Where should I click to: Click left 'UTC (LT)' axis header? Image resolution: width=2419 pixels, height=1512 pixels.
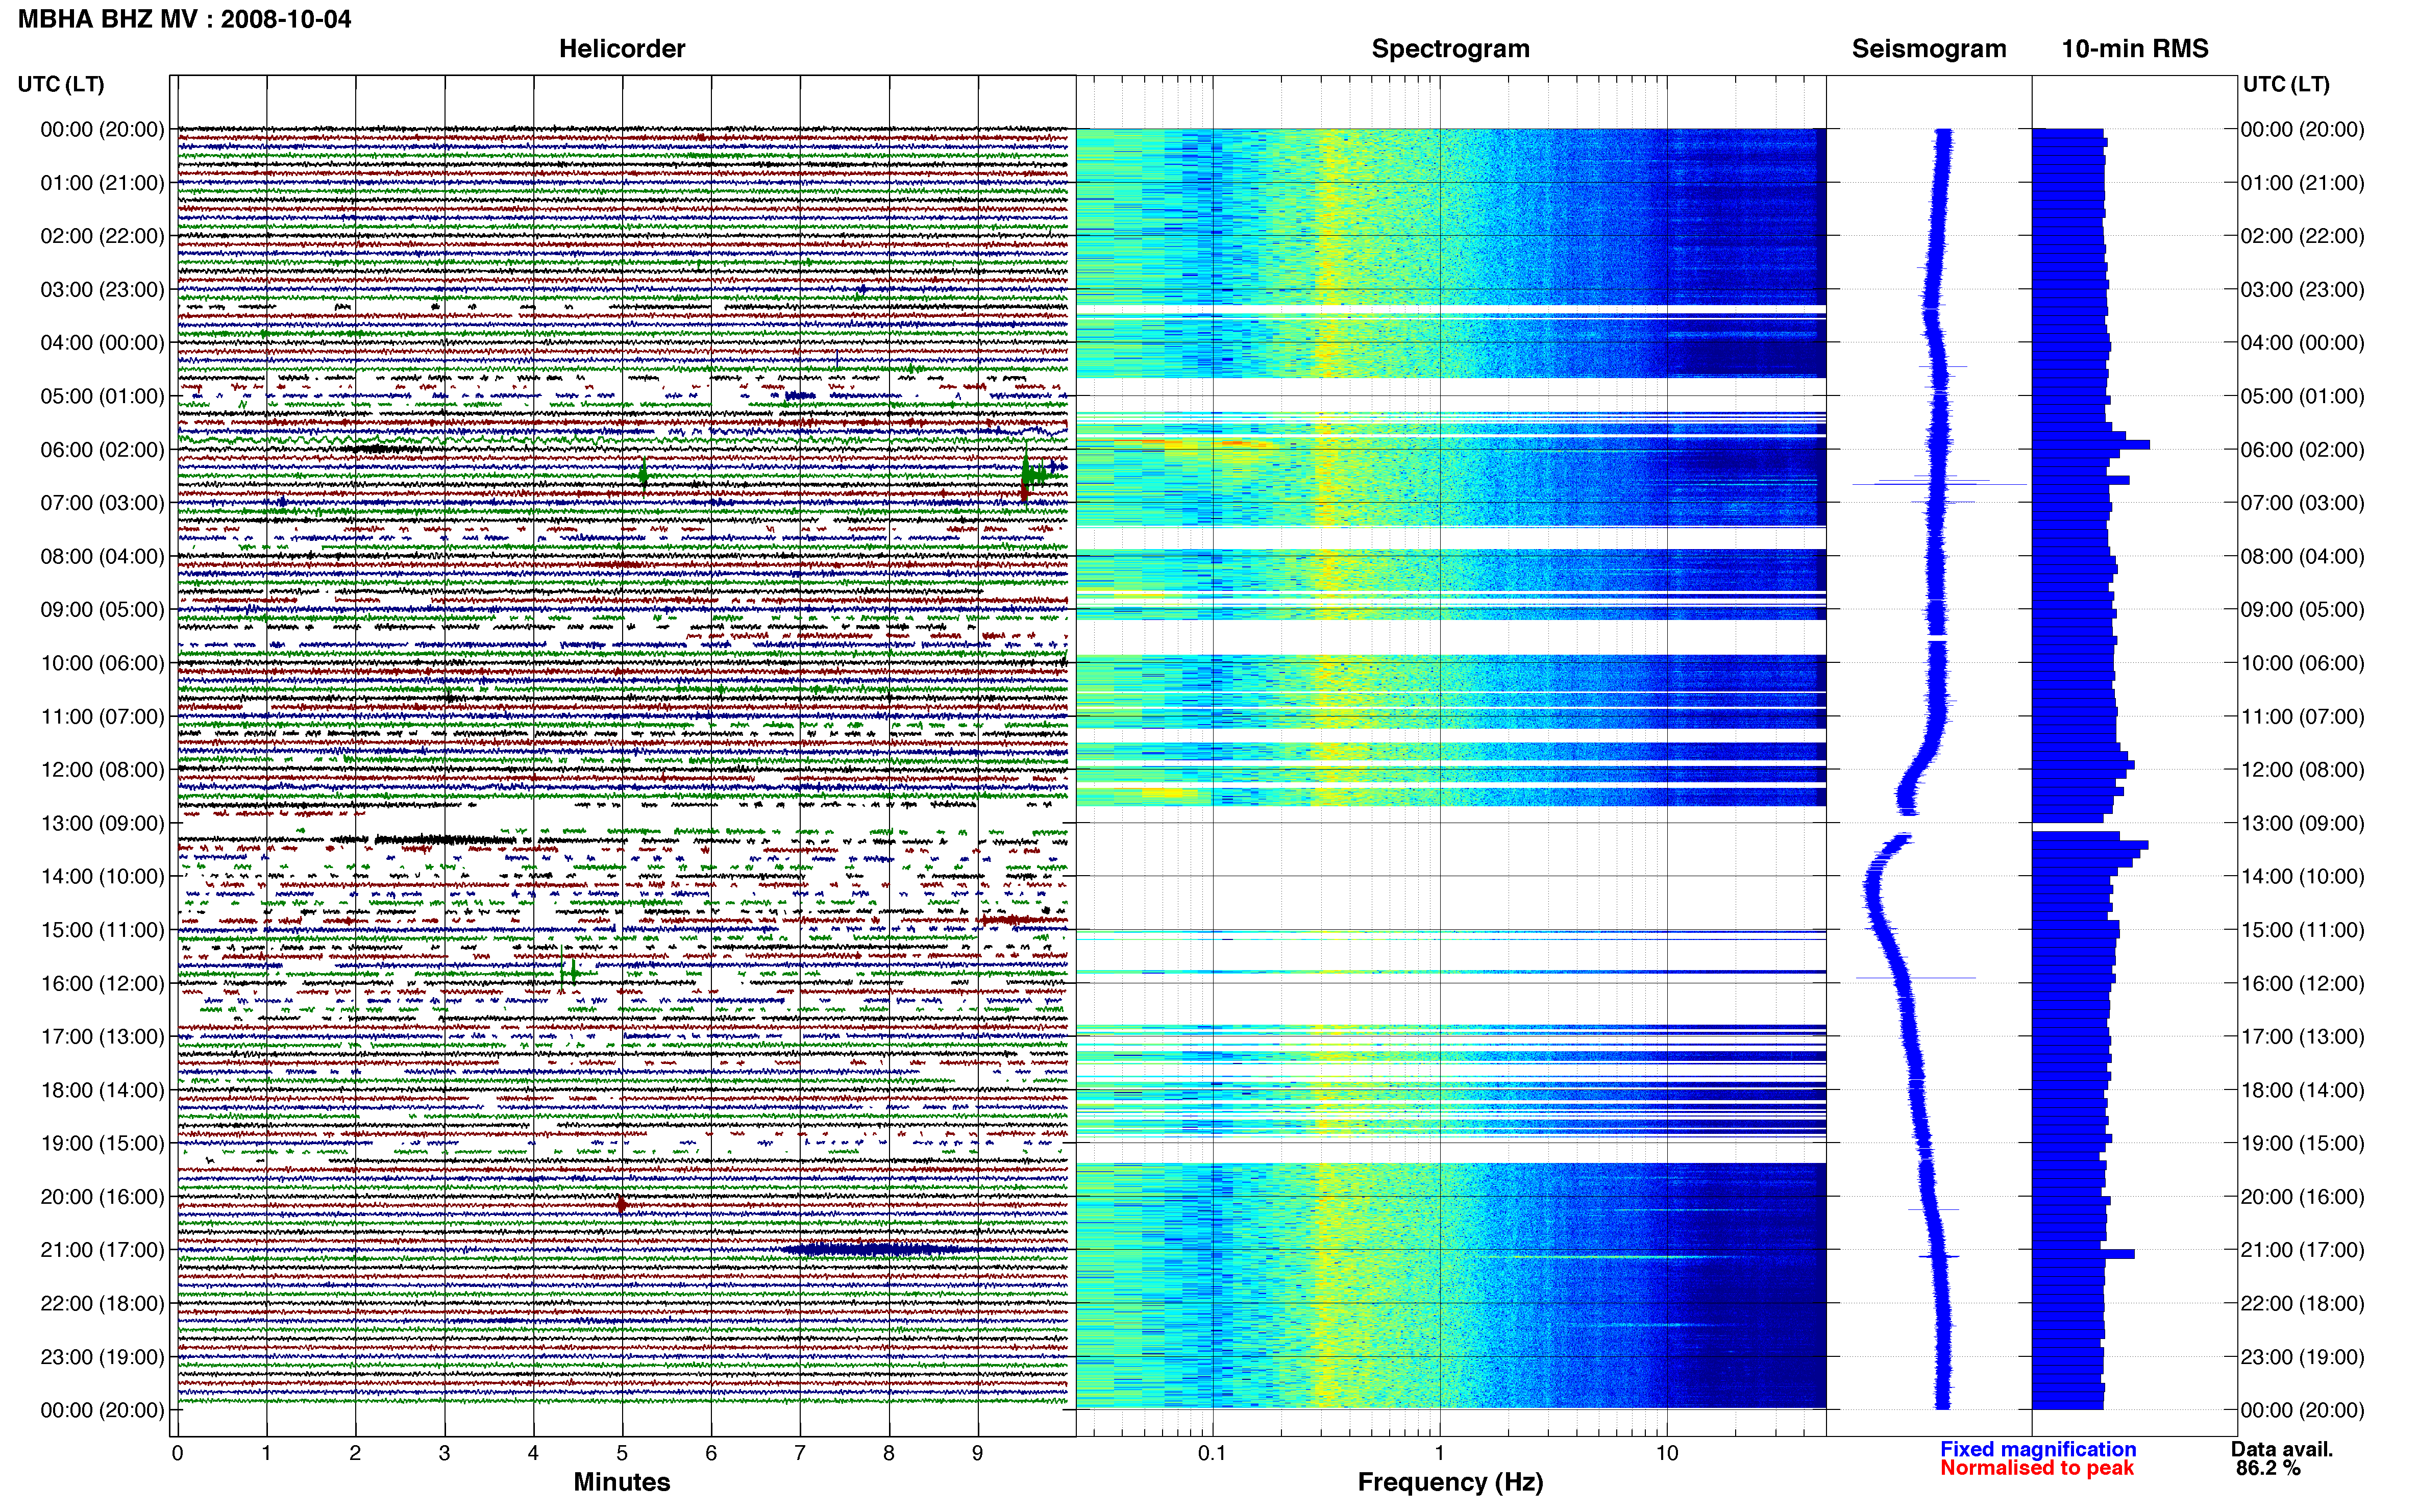[60, 84]
